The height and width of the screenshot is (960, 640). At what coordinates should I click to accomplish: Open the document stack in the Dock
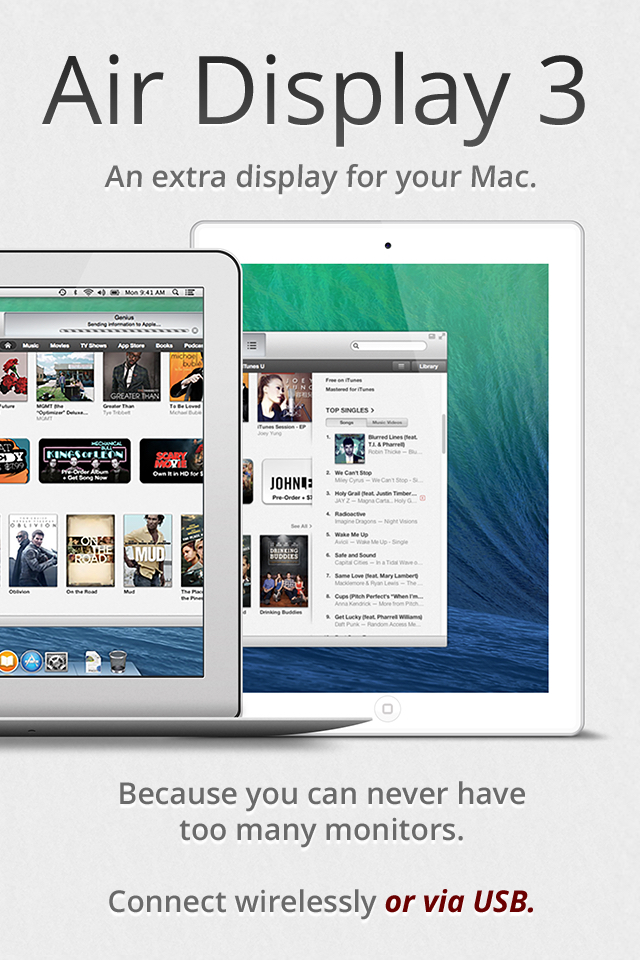point(92,663)
